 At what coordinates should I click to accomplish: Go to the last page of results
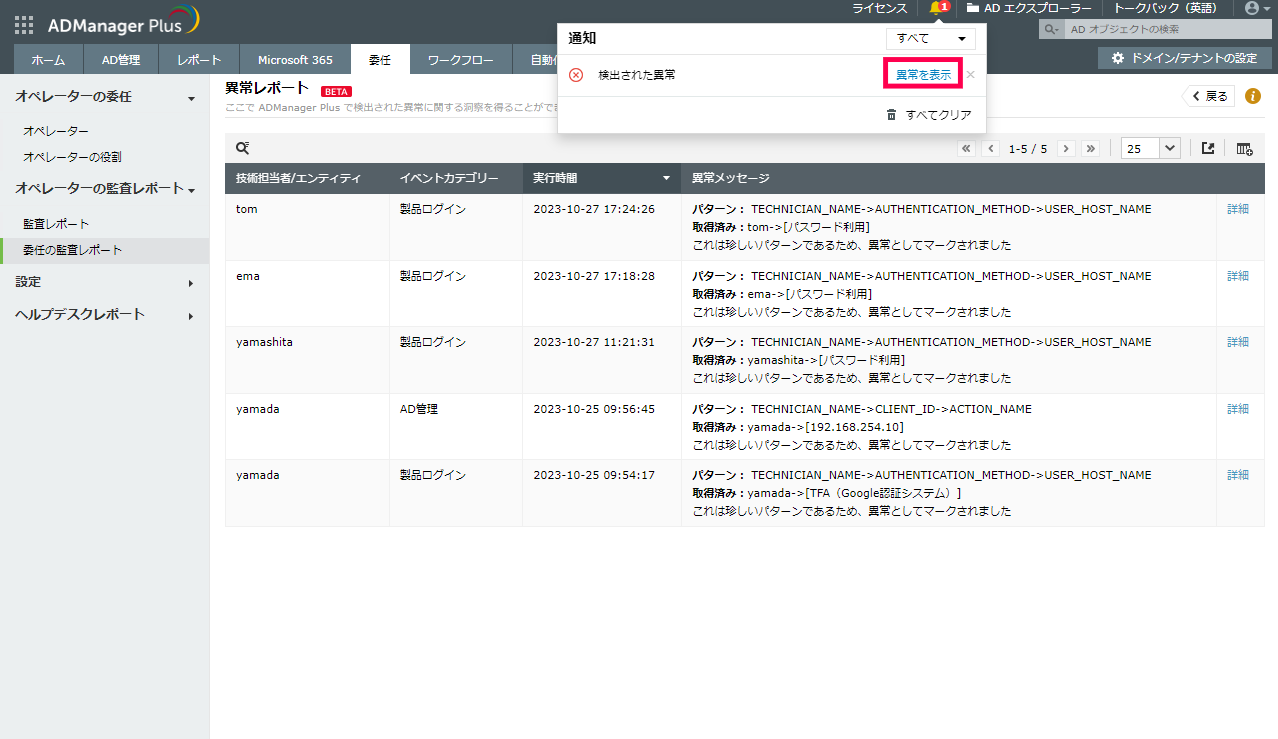(1090, 148)
